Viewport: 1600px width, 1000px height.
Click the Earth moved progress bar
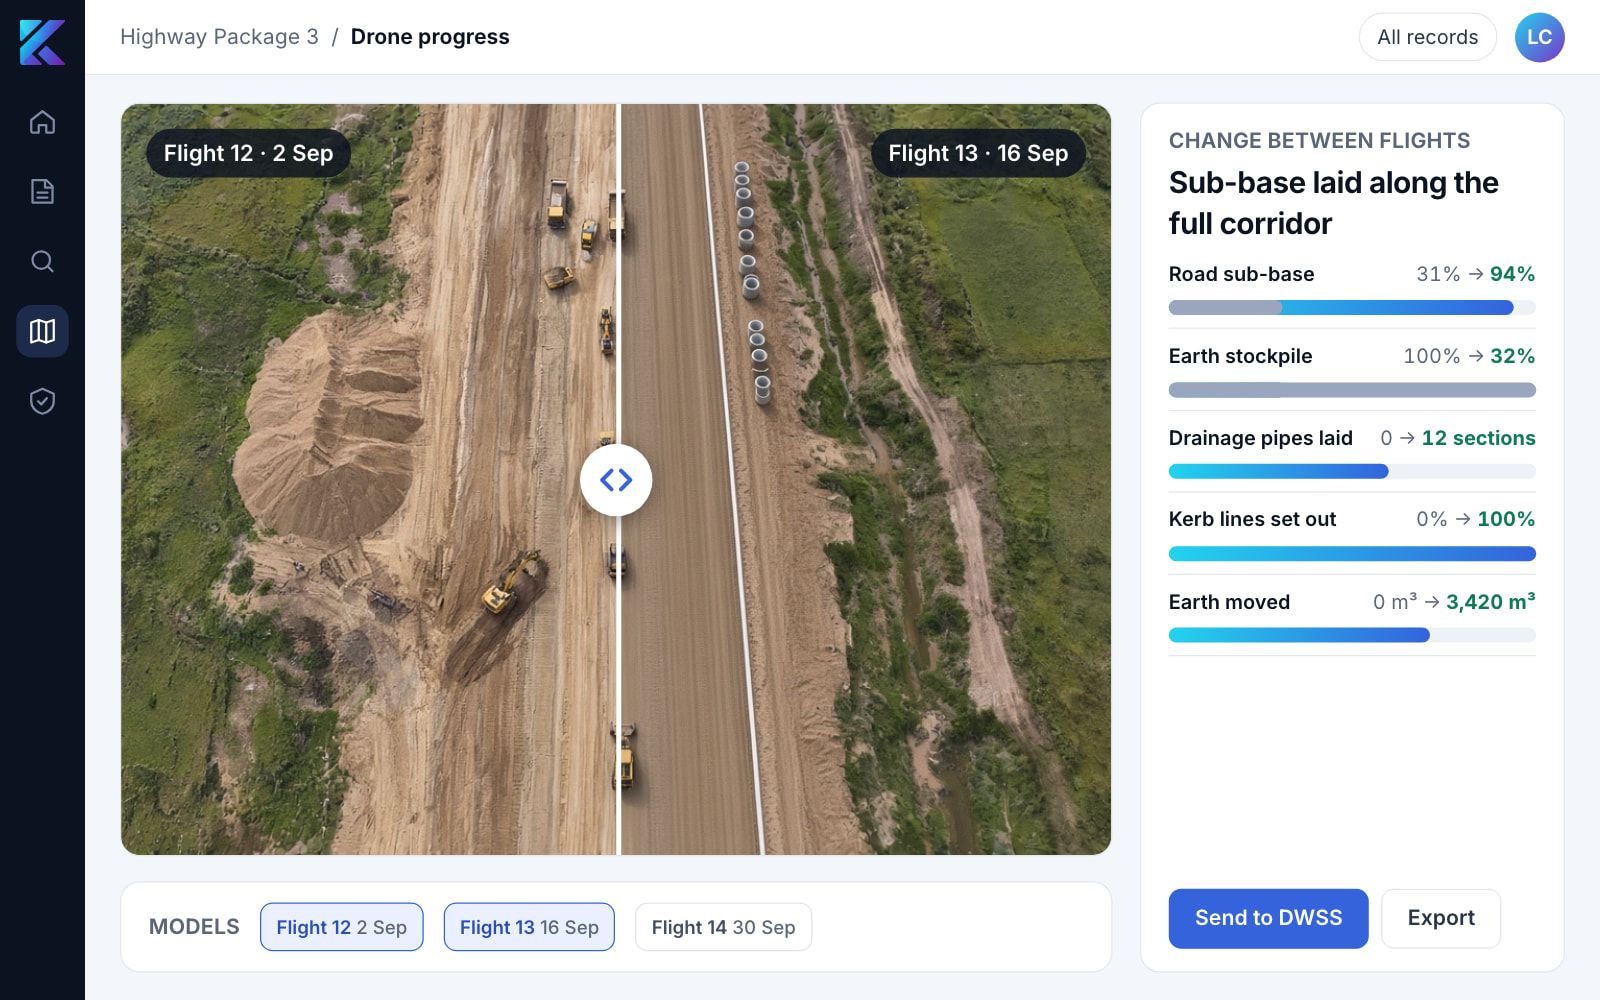click(x=1352, y=635)
